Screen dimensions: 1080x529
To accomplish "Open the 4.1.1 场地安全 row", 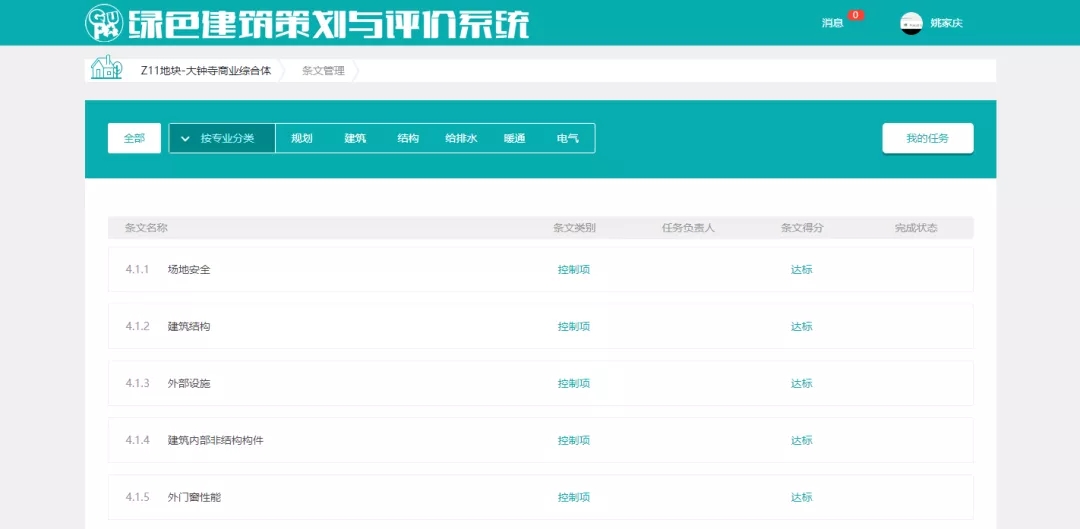I will click(x=189, y=270).
